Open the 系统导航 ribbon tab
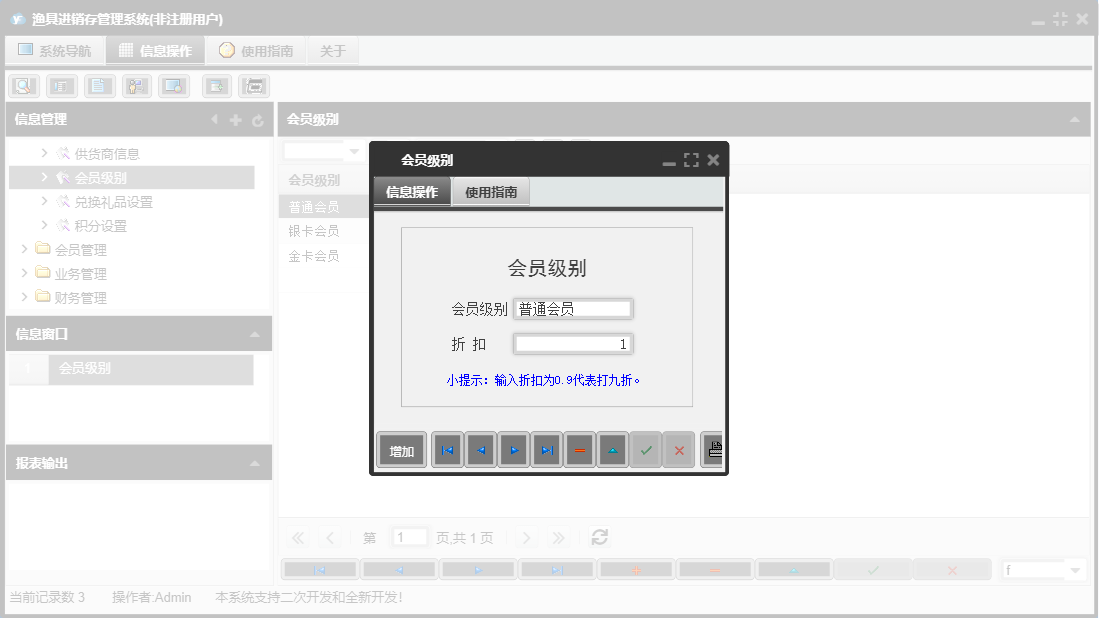 pos(55,49)
